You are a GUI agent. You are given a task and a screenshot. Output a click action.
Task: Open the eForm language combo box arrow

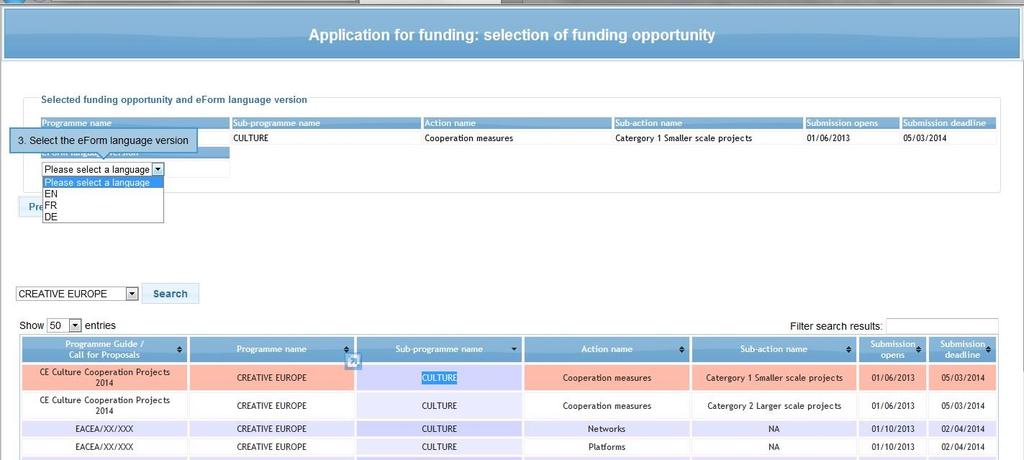(x=157, y=169)
